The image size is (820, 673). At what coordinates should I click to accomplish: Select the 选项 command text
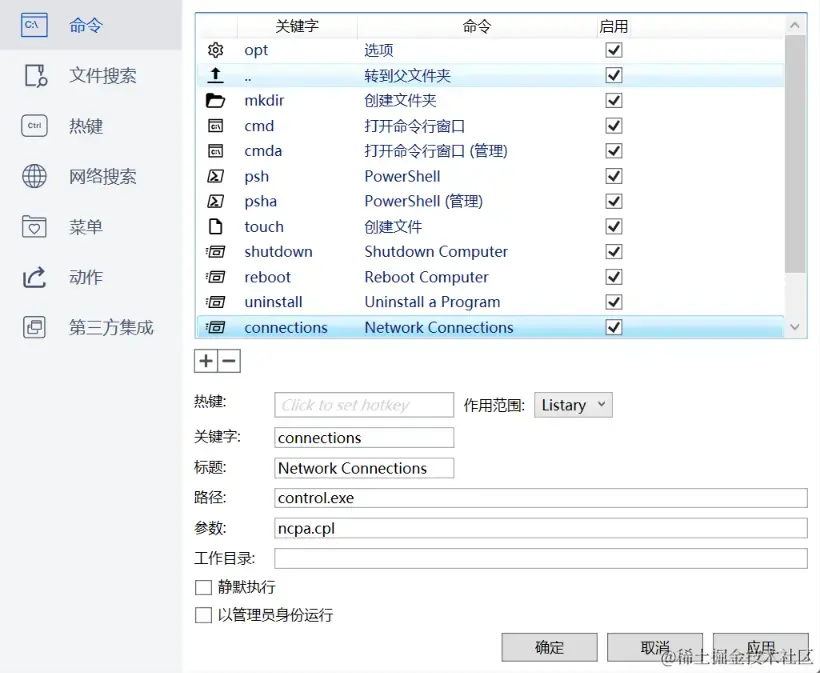[x=379, y=50]
